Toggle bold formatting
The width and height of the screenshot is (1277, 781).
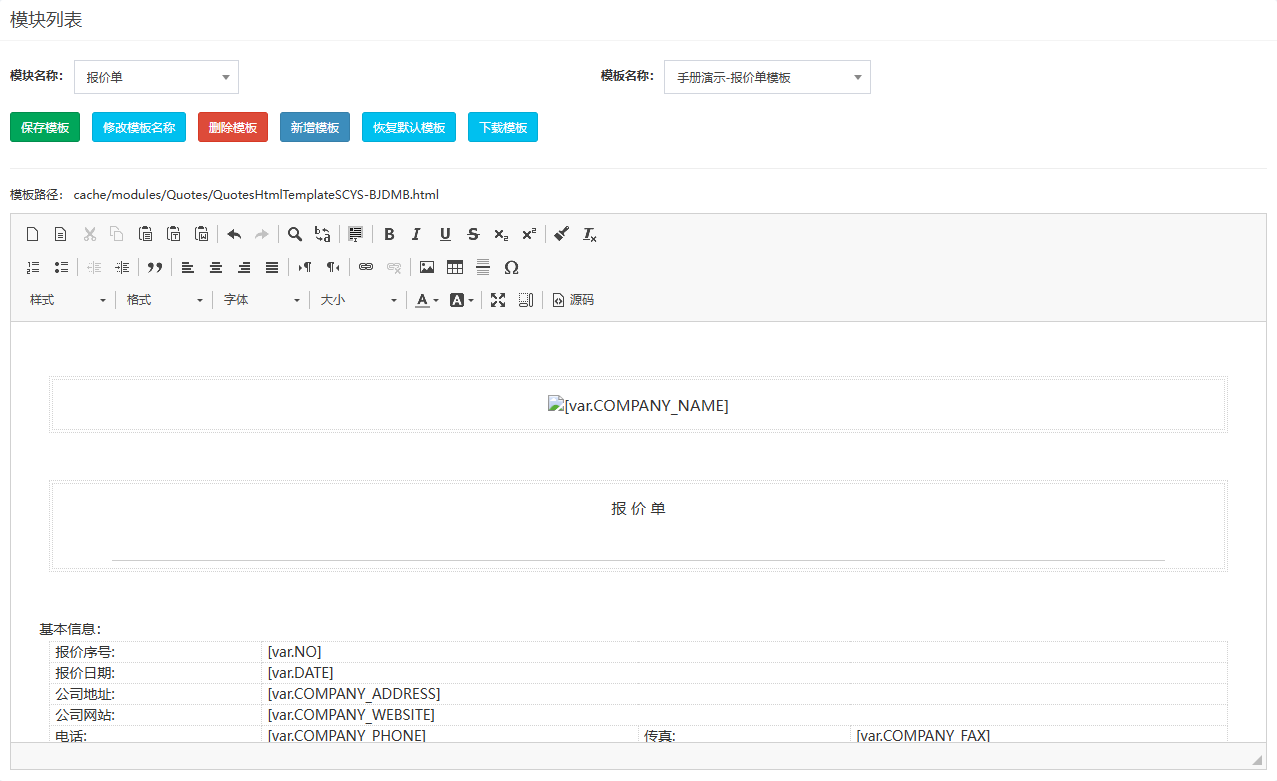click(x=389, y=235)
